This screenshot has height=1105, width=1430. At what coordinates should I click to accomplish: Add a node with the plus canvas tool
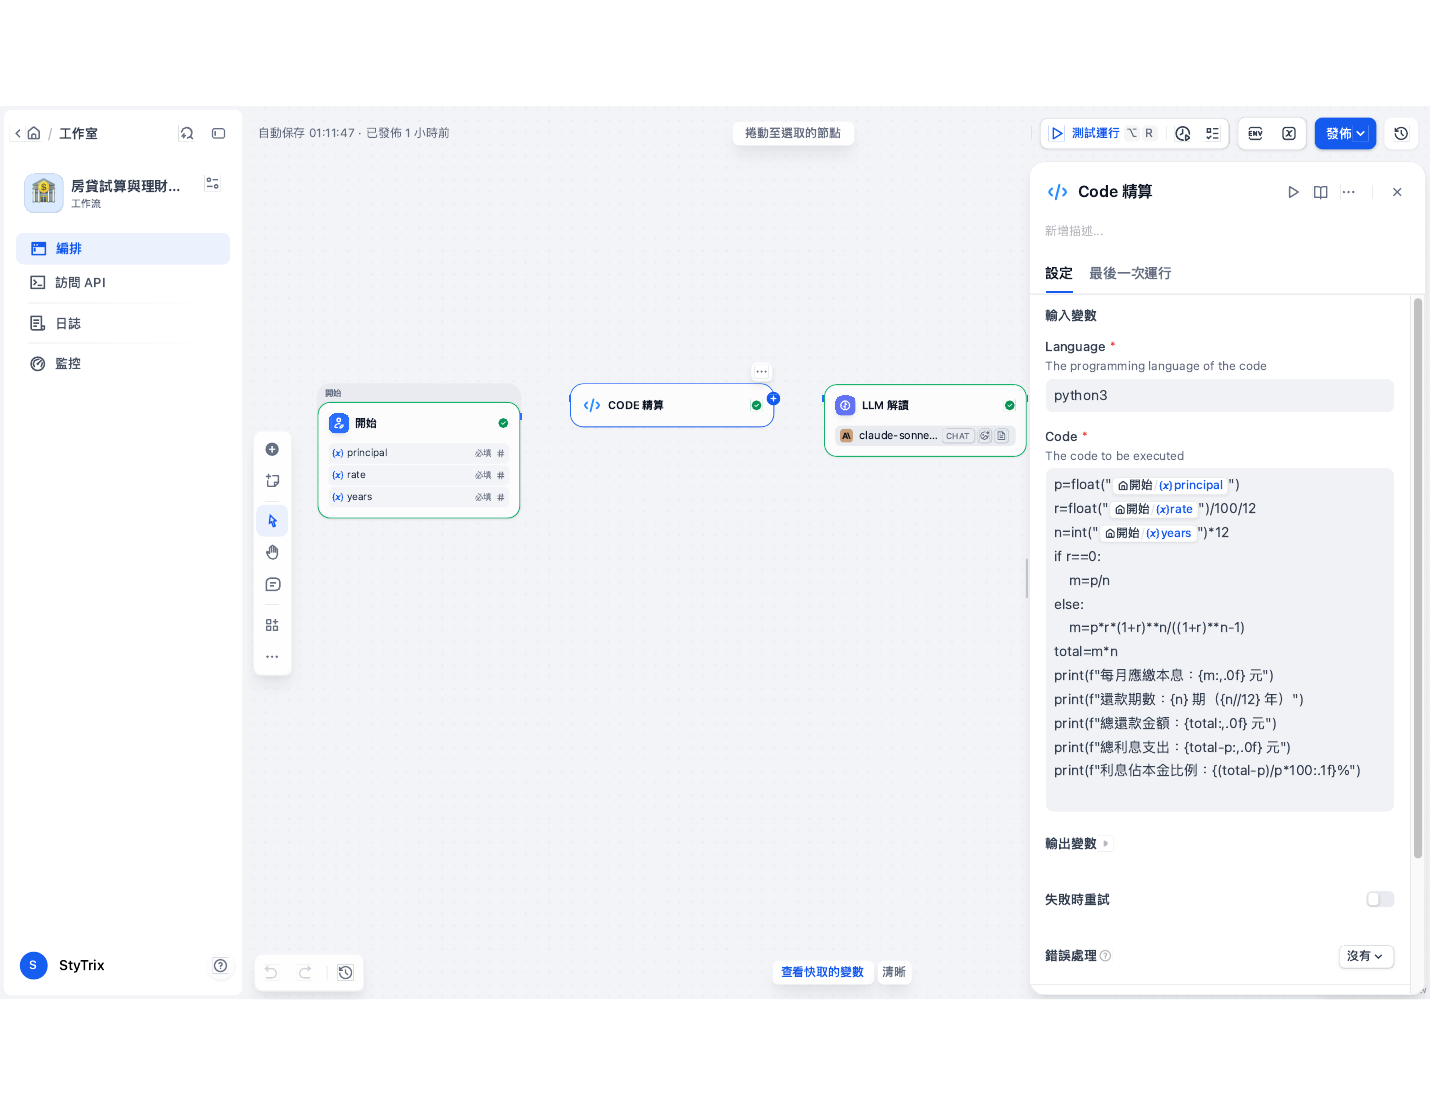272,450
